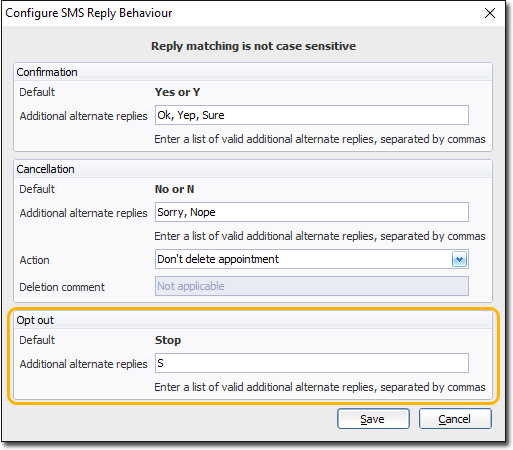Focus the Confirmation alternate replies field

click(312, 115)
